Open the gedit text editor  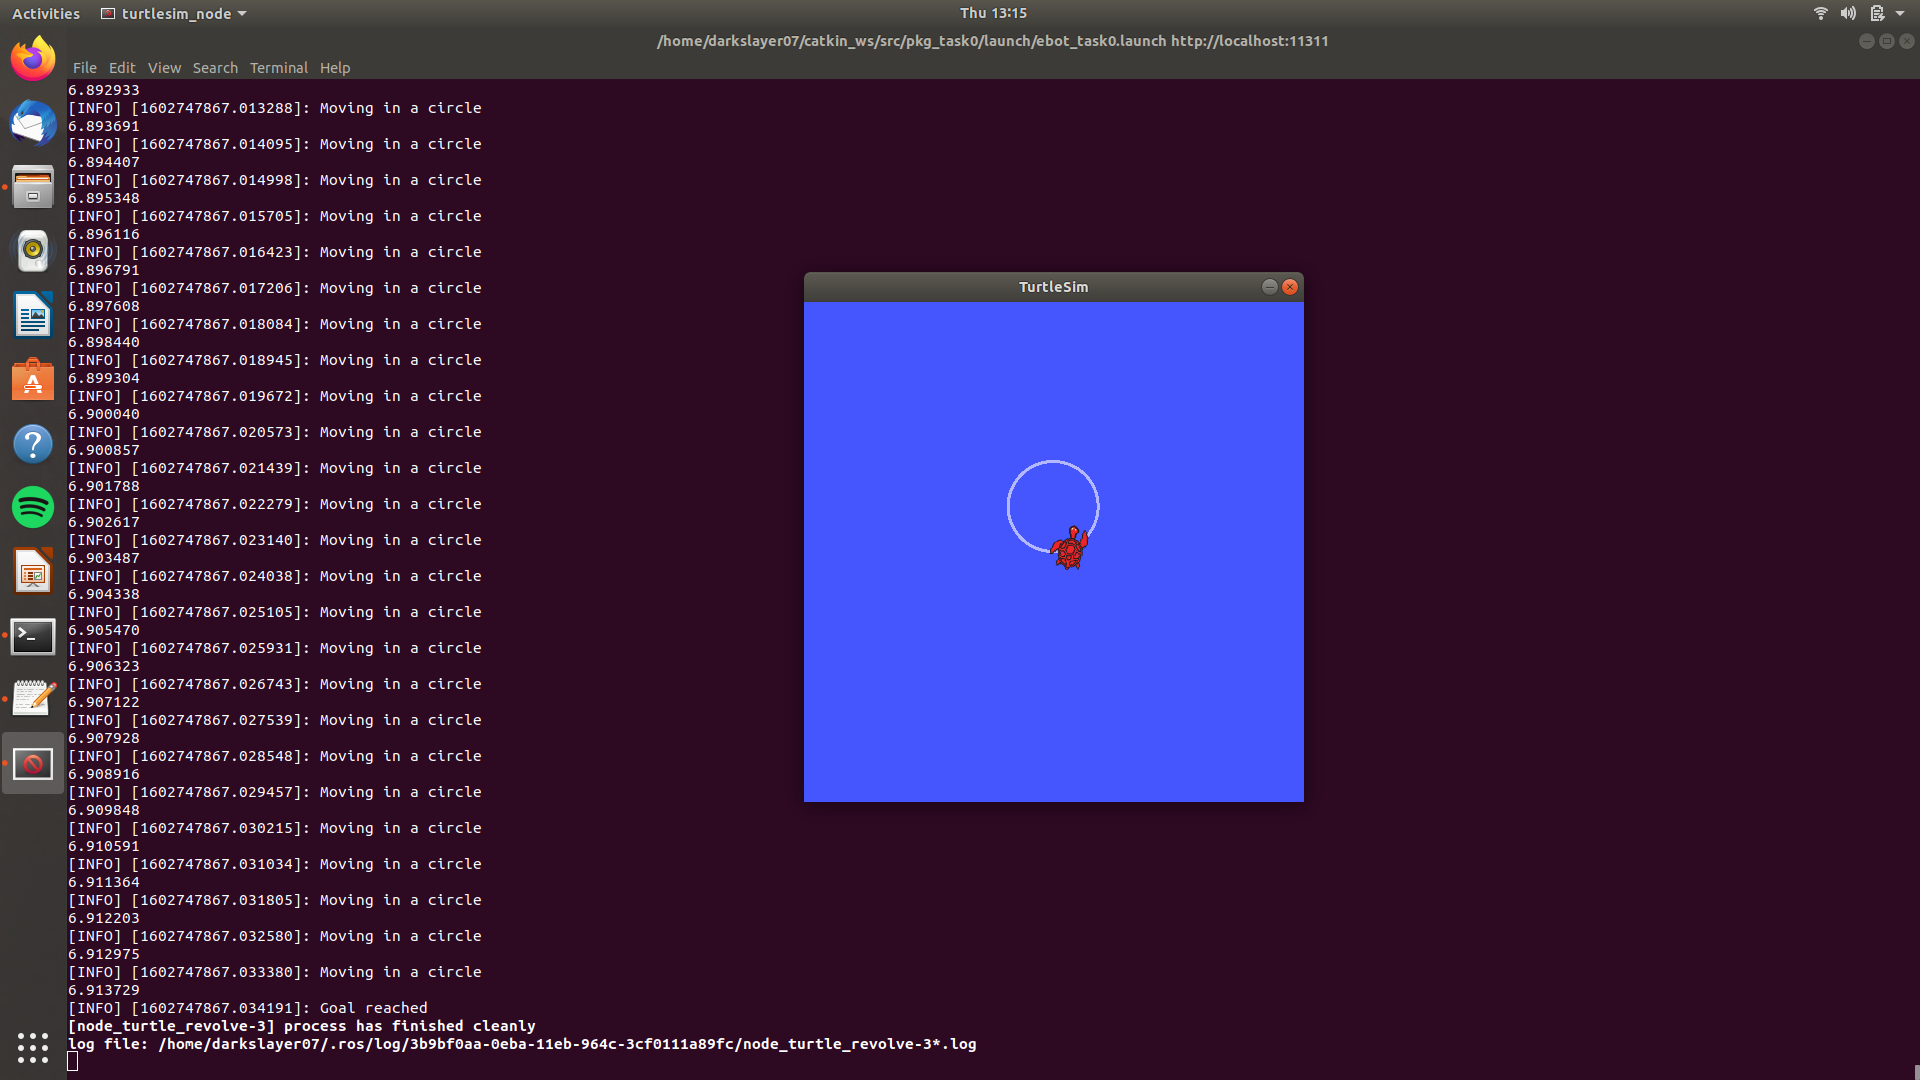click(x=32, y=699)
